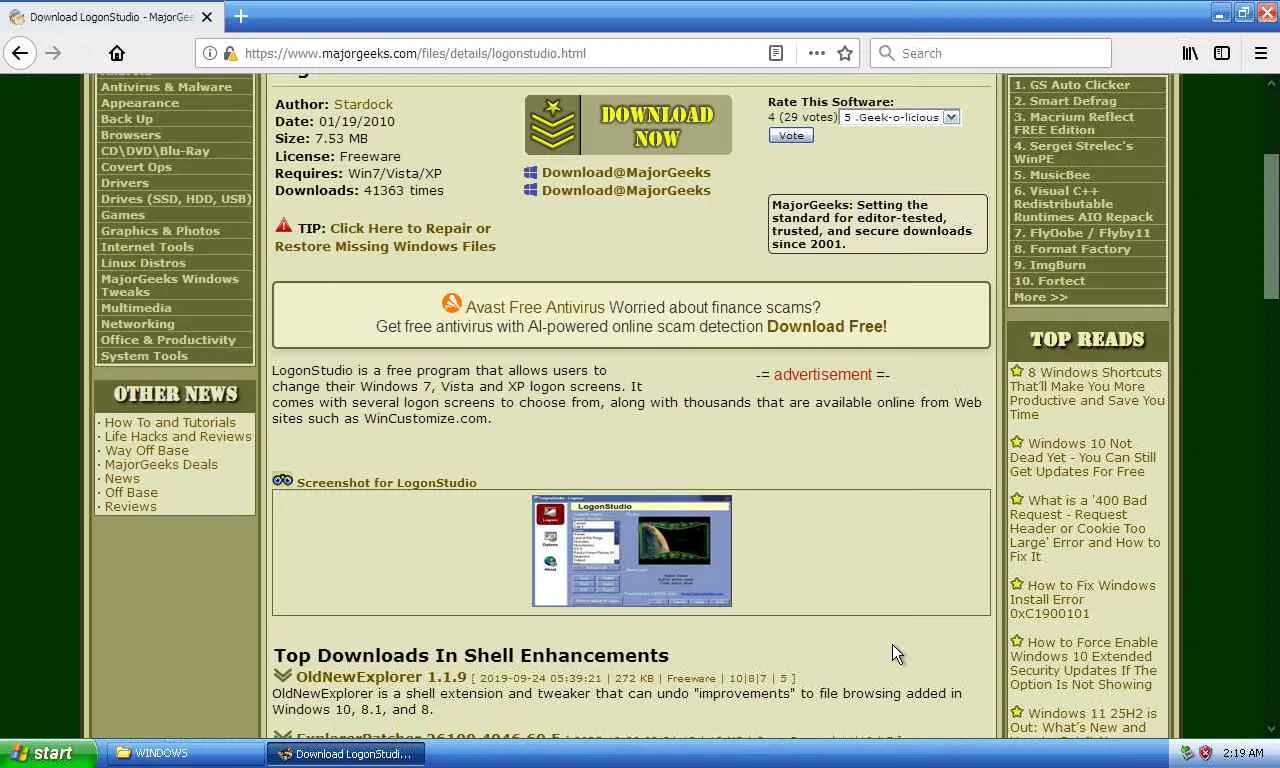This screenshot has height=768, width=1280.
Task: Click the star beside 8 Windows Shortcuts
Action: [1017, 371]
